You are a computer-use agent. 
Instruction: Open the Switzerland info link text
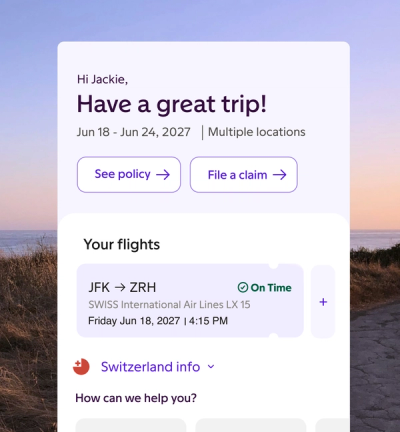[x=151, y=367]
